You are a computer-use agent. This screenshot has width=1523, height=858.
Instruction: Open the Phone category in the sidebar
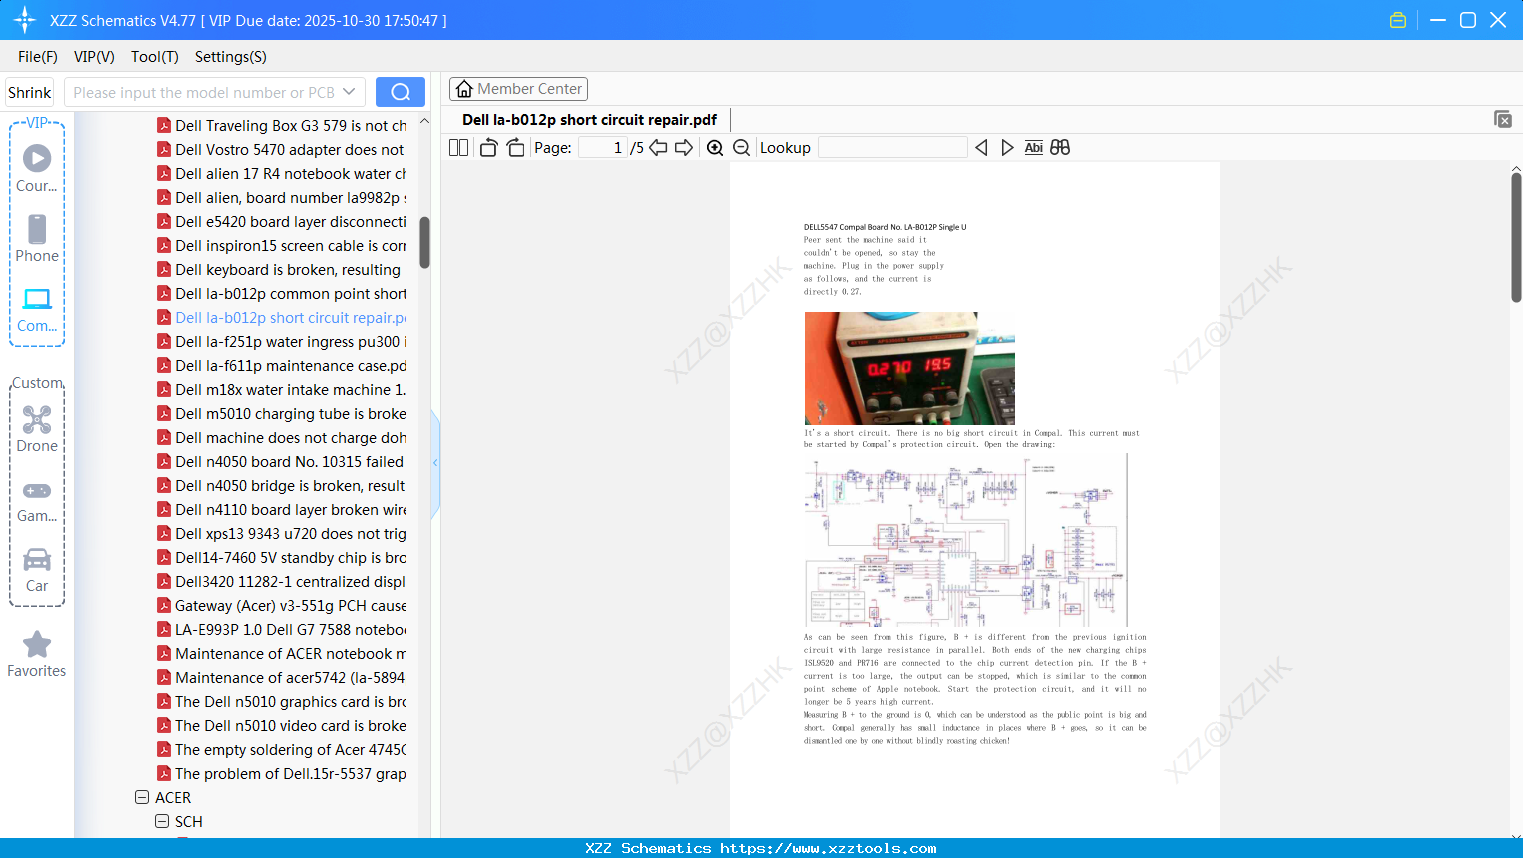(37, 238)
